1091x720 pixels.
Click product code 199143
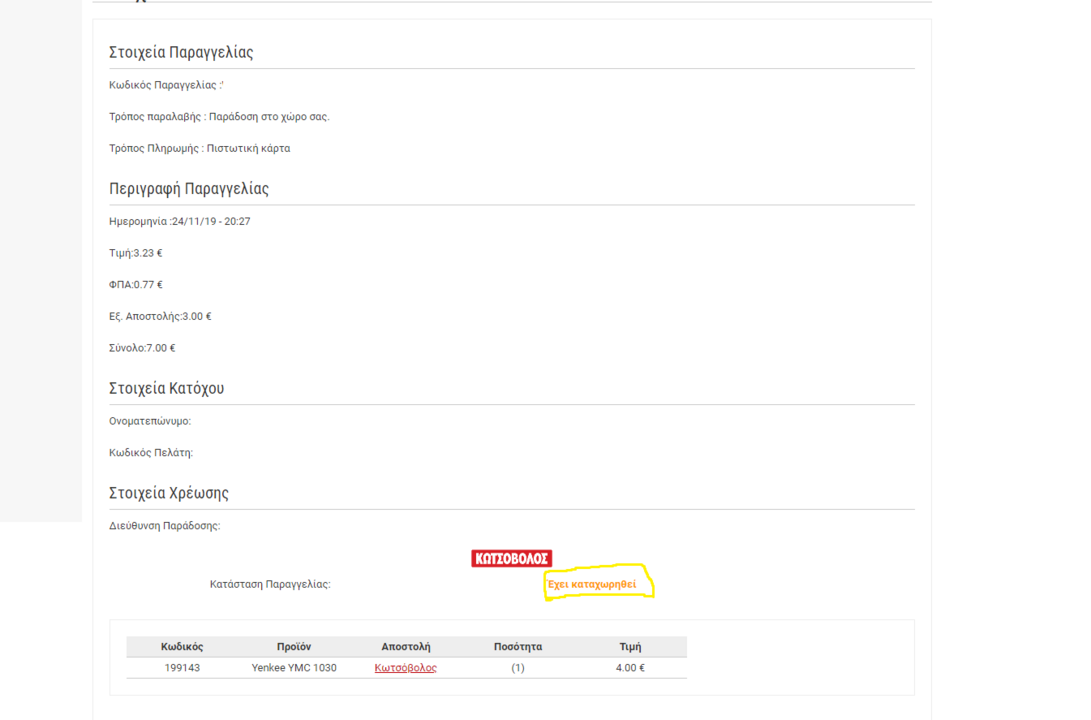click(182, 668)
